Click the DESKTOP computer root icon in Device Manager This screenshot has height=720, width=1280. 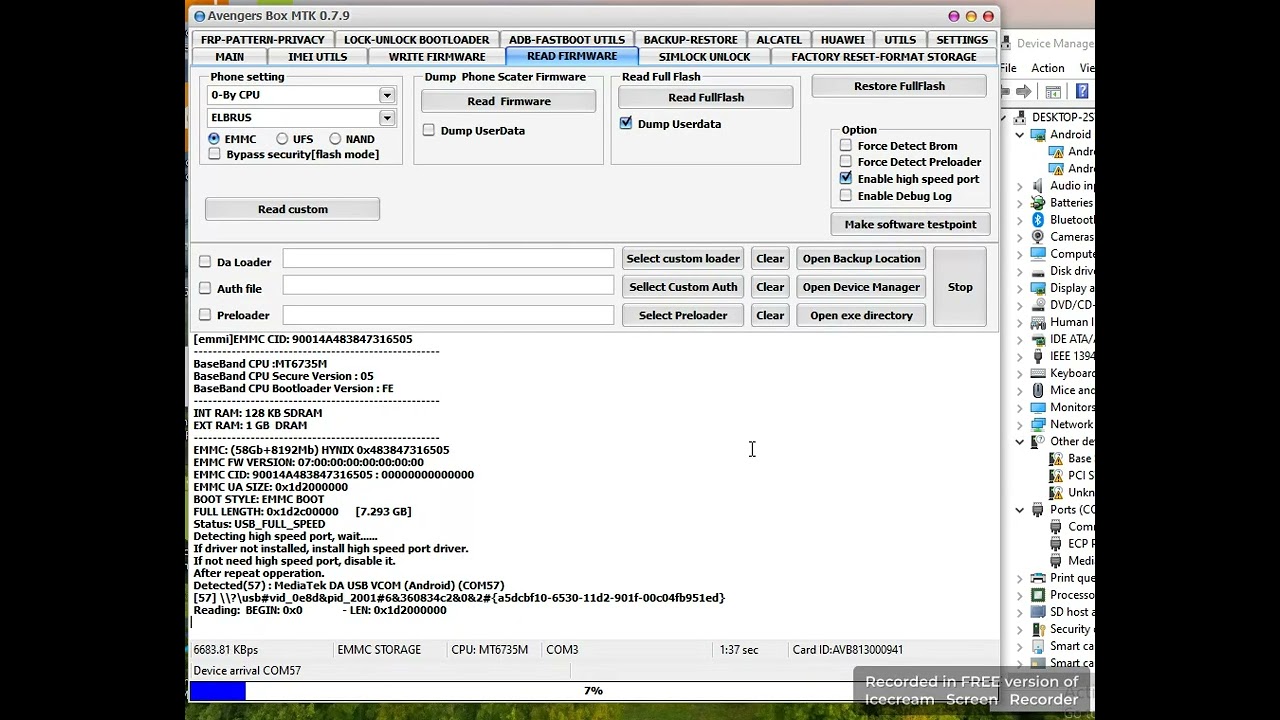[x=1022, y=118]
